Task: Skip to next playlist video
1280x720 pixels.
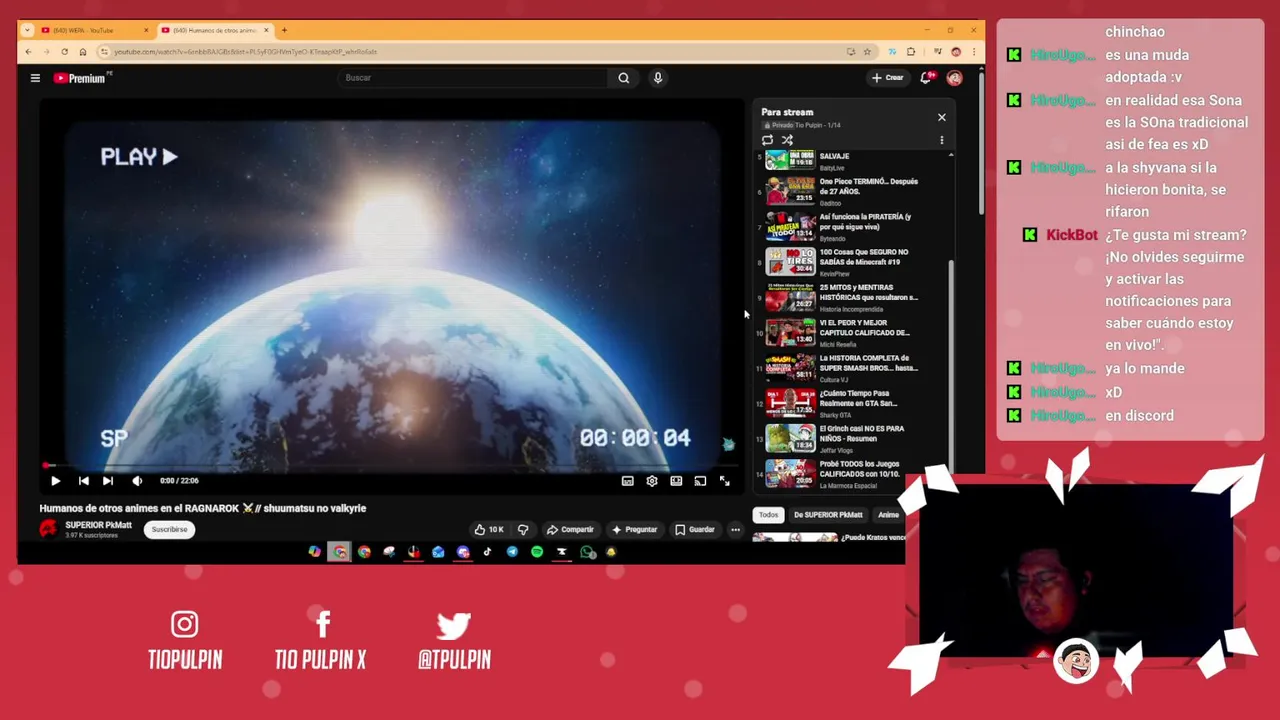Action: pyautogui.click(x=108, y=481)
